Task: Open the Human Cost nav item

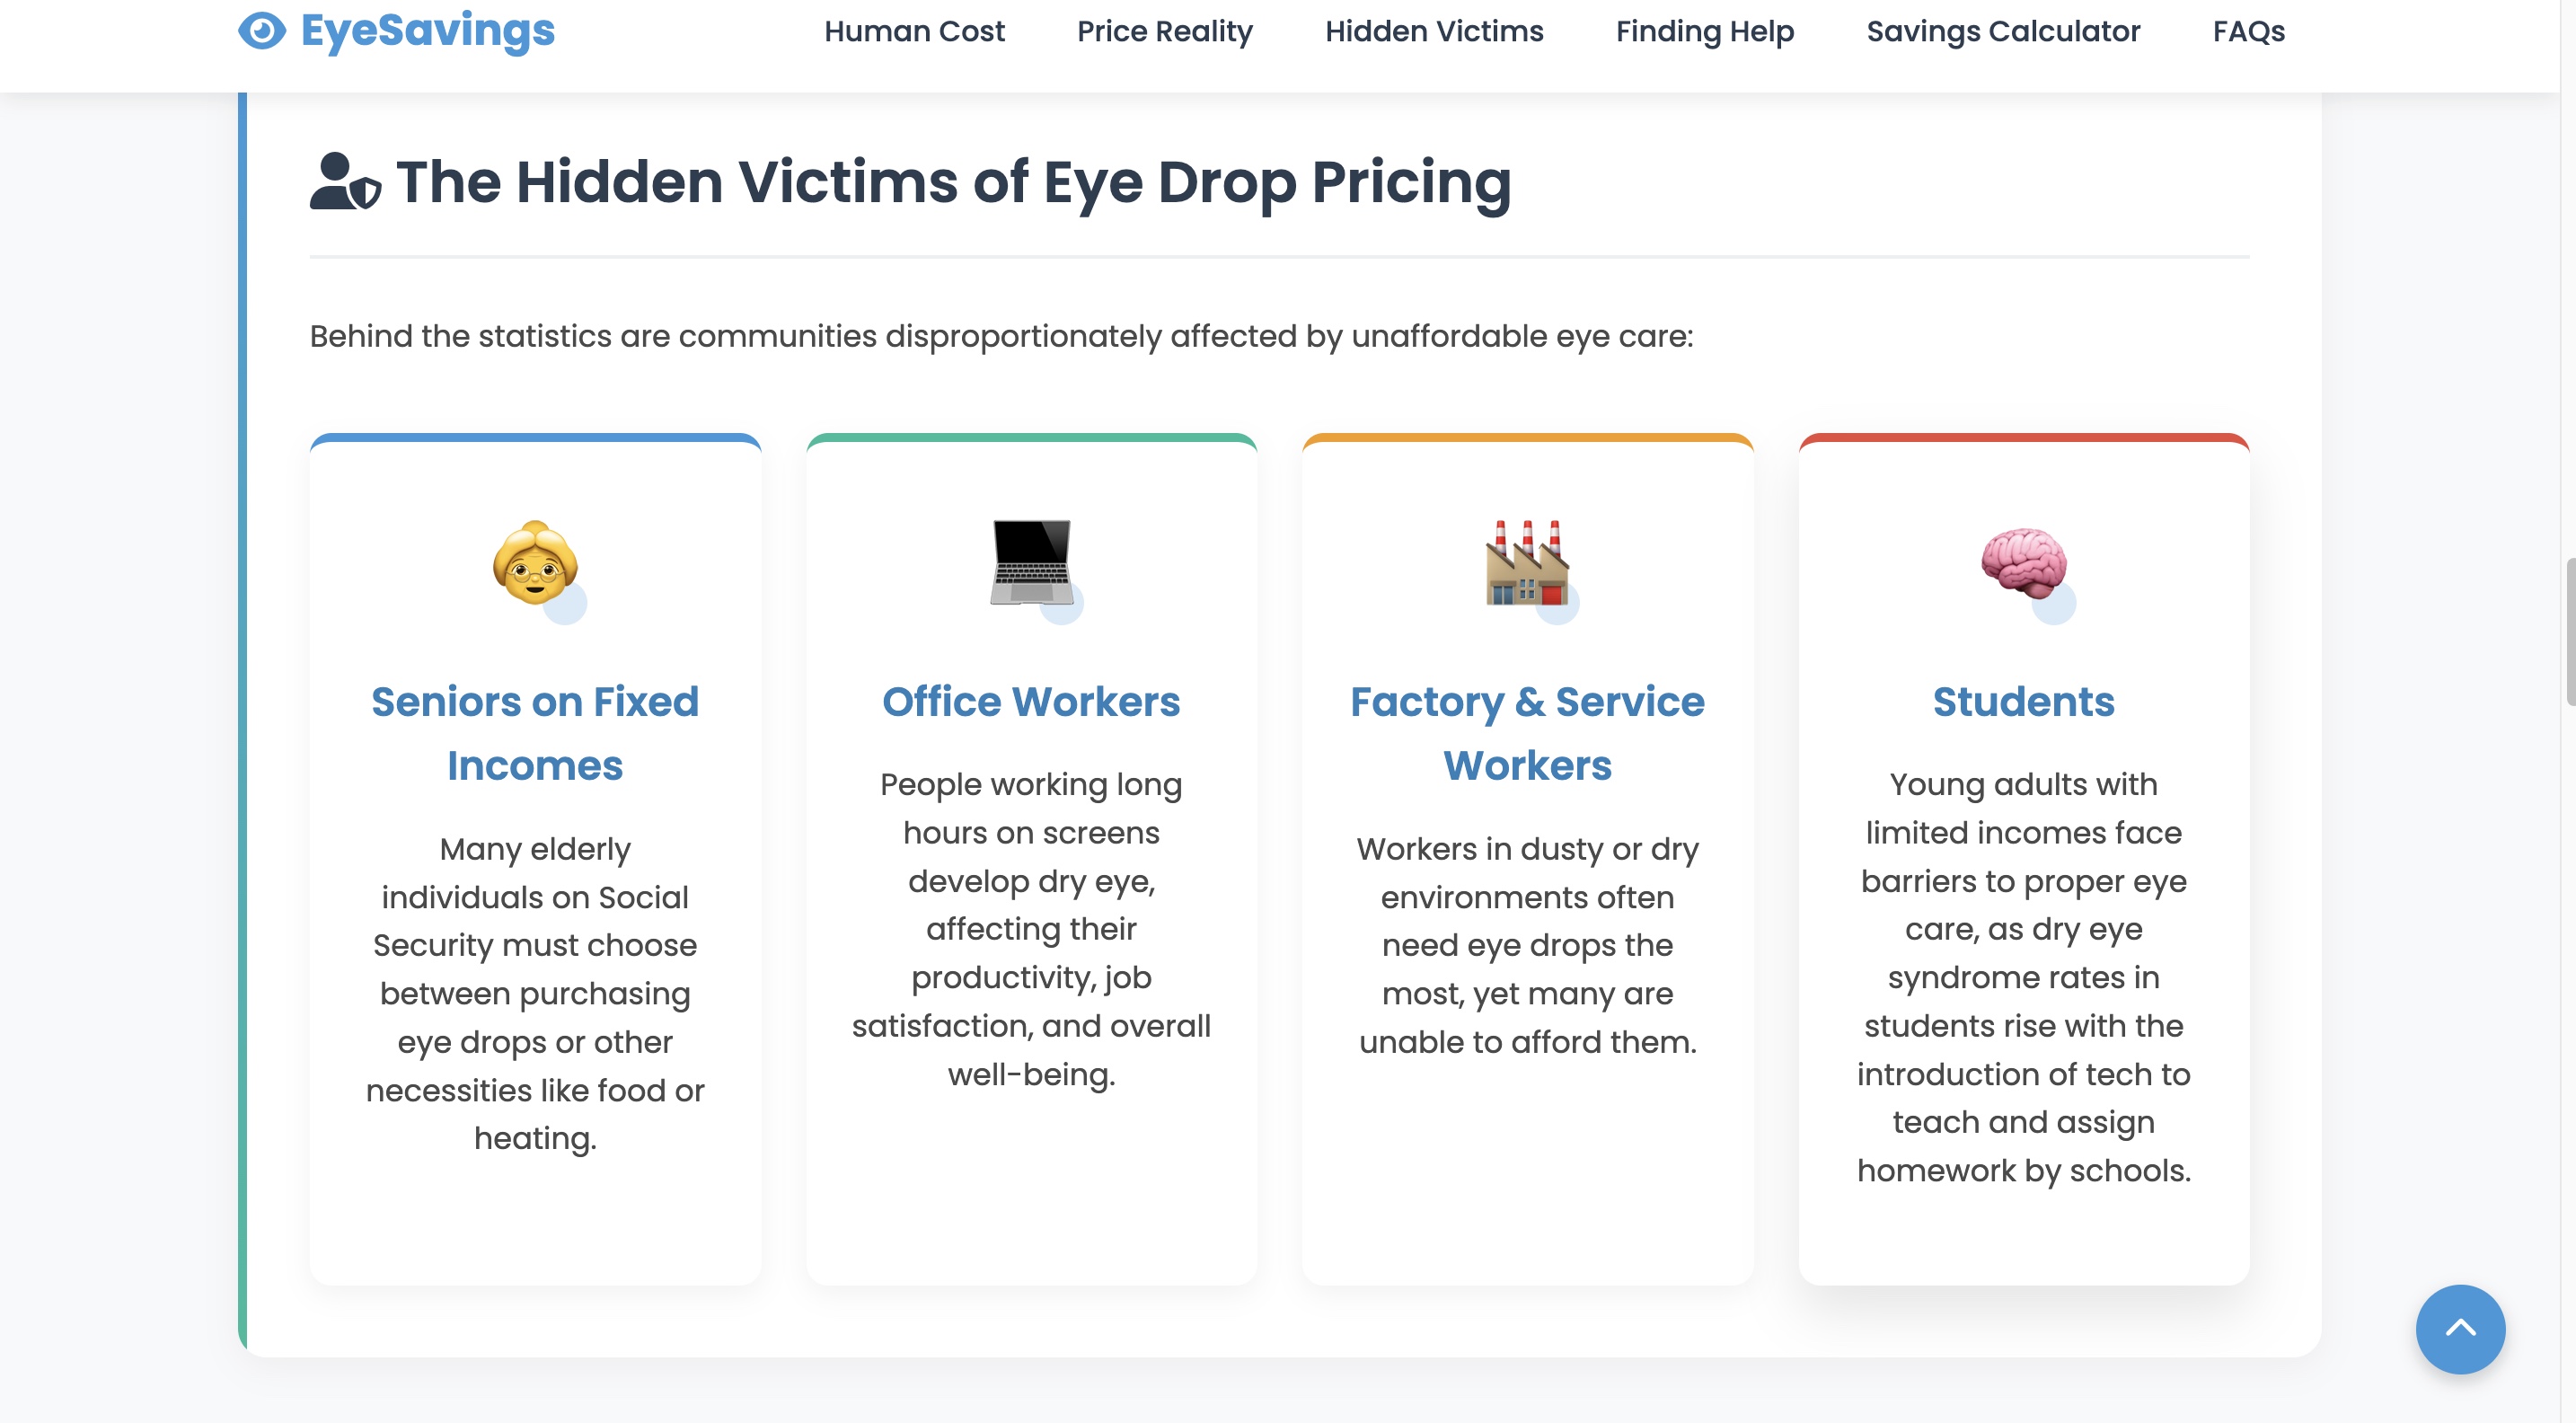Action: pos(914,32)
